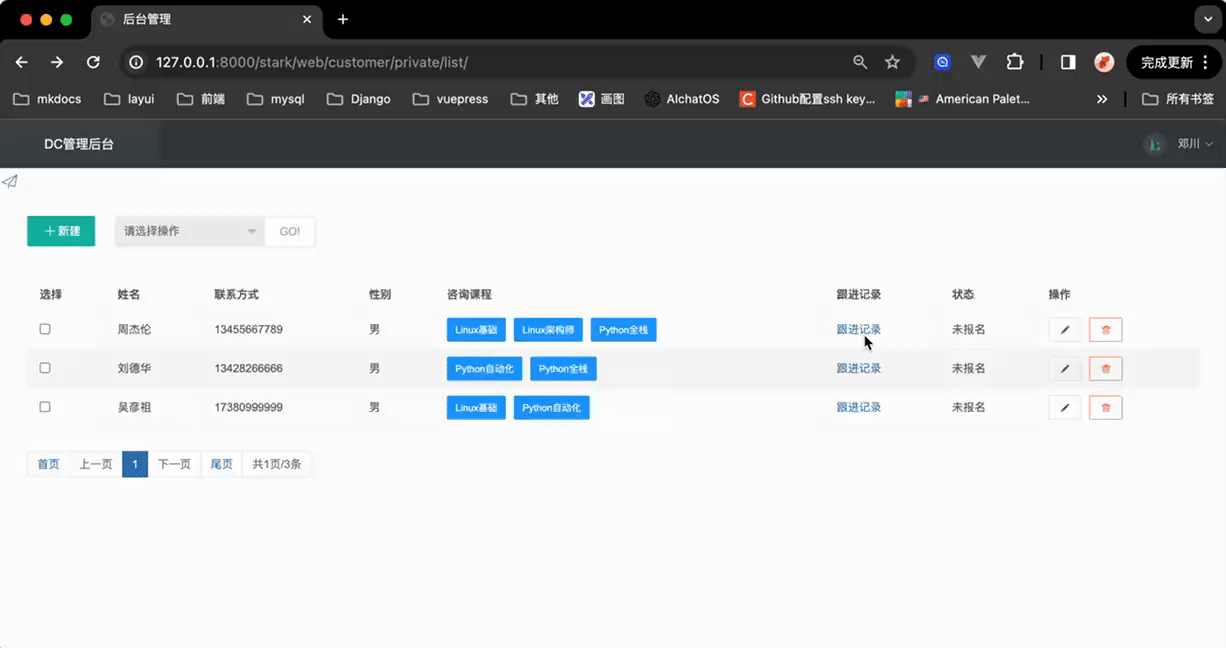Open the Django bookmark folder
1226x648 pixels.
[359, 99]
